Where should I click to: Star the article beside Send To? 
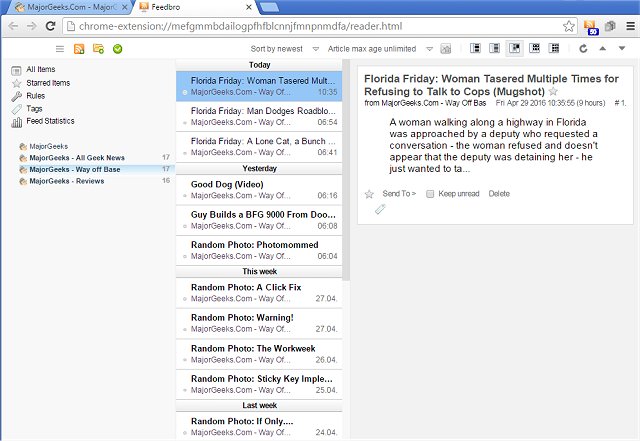[369, 194]
